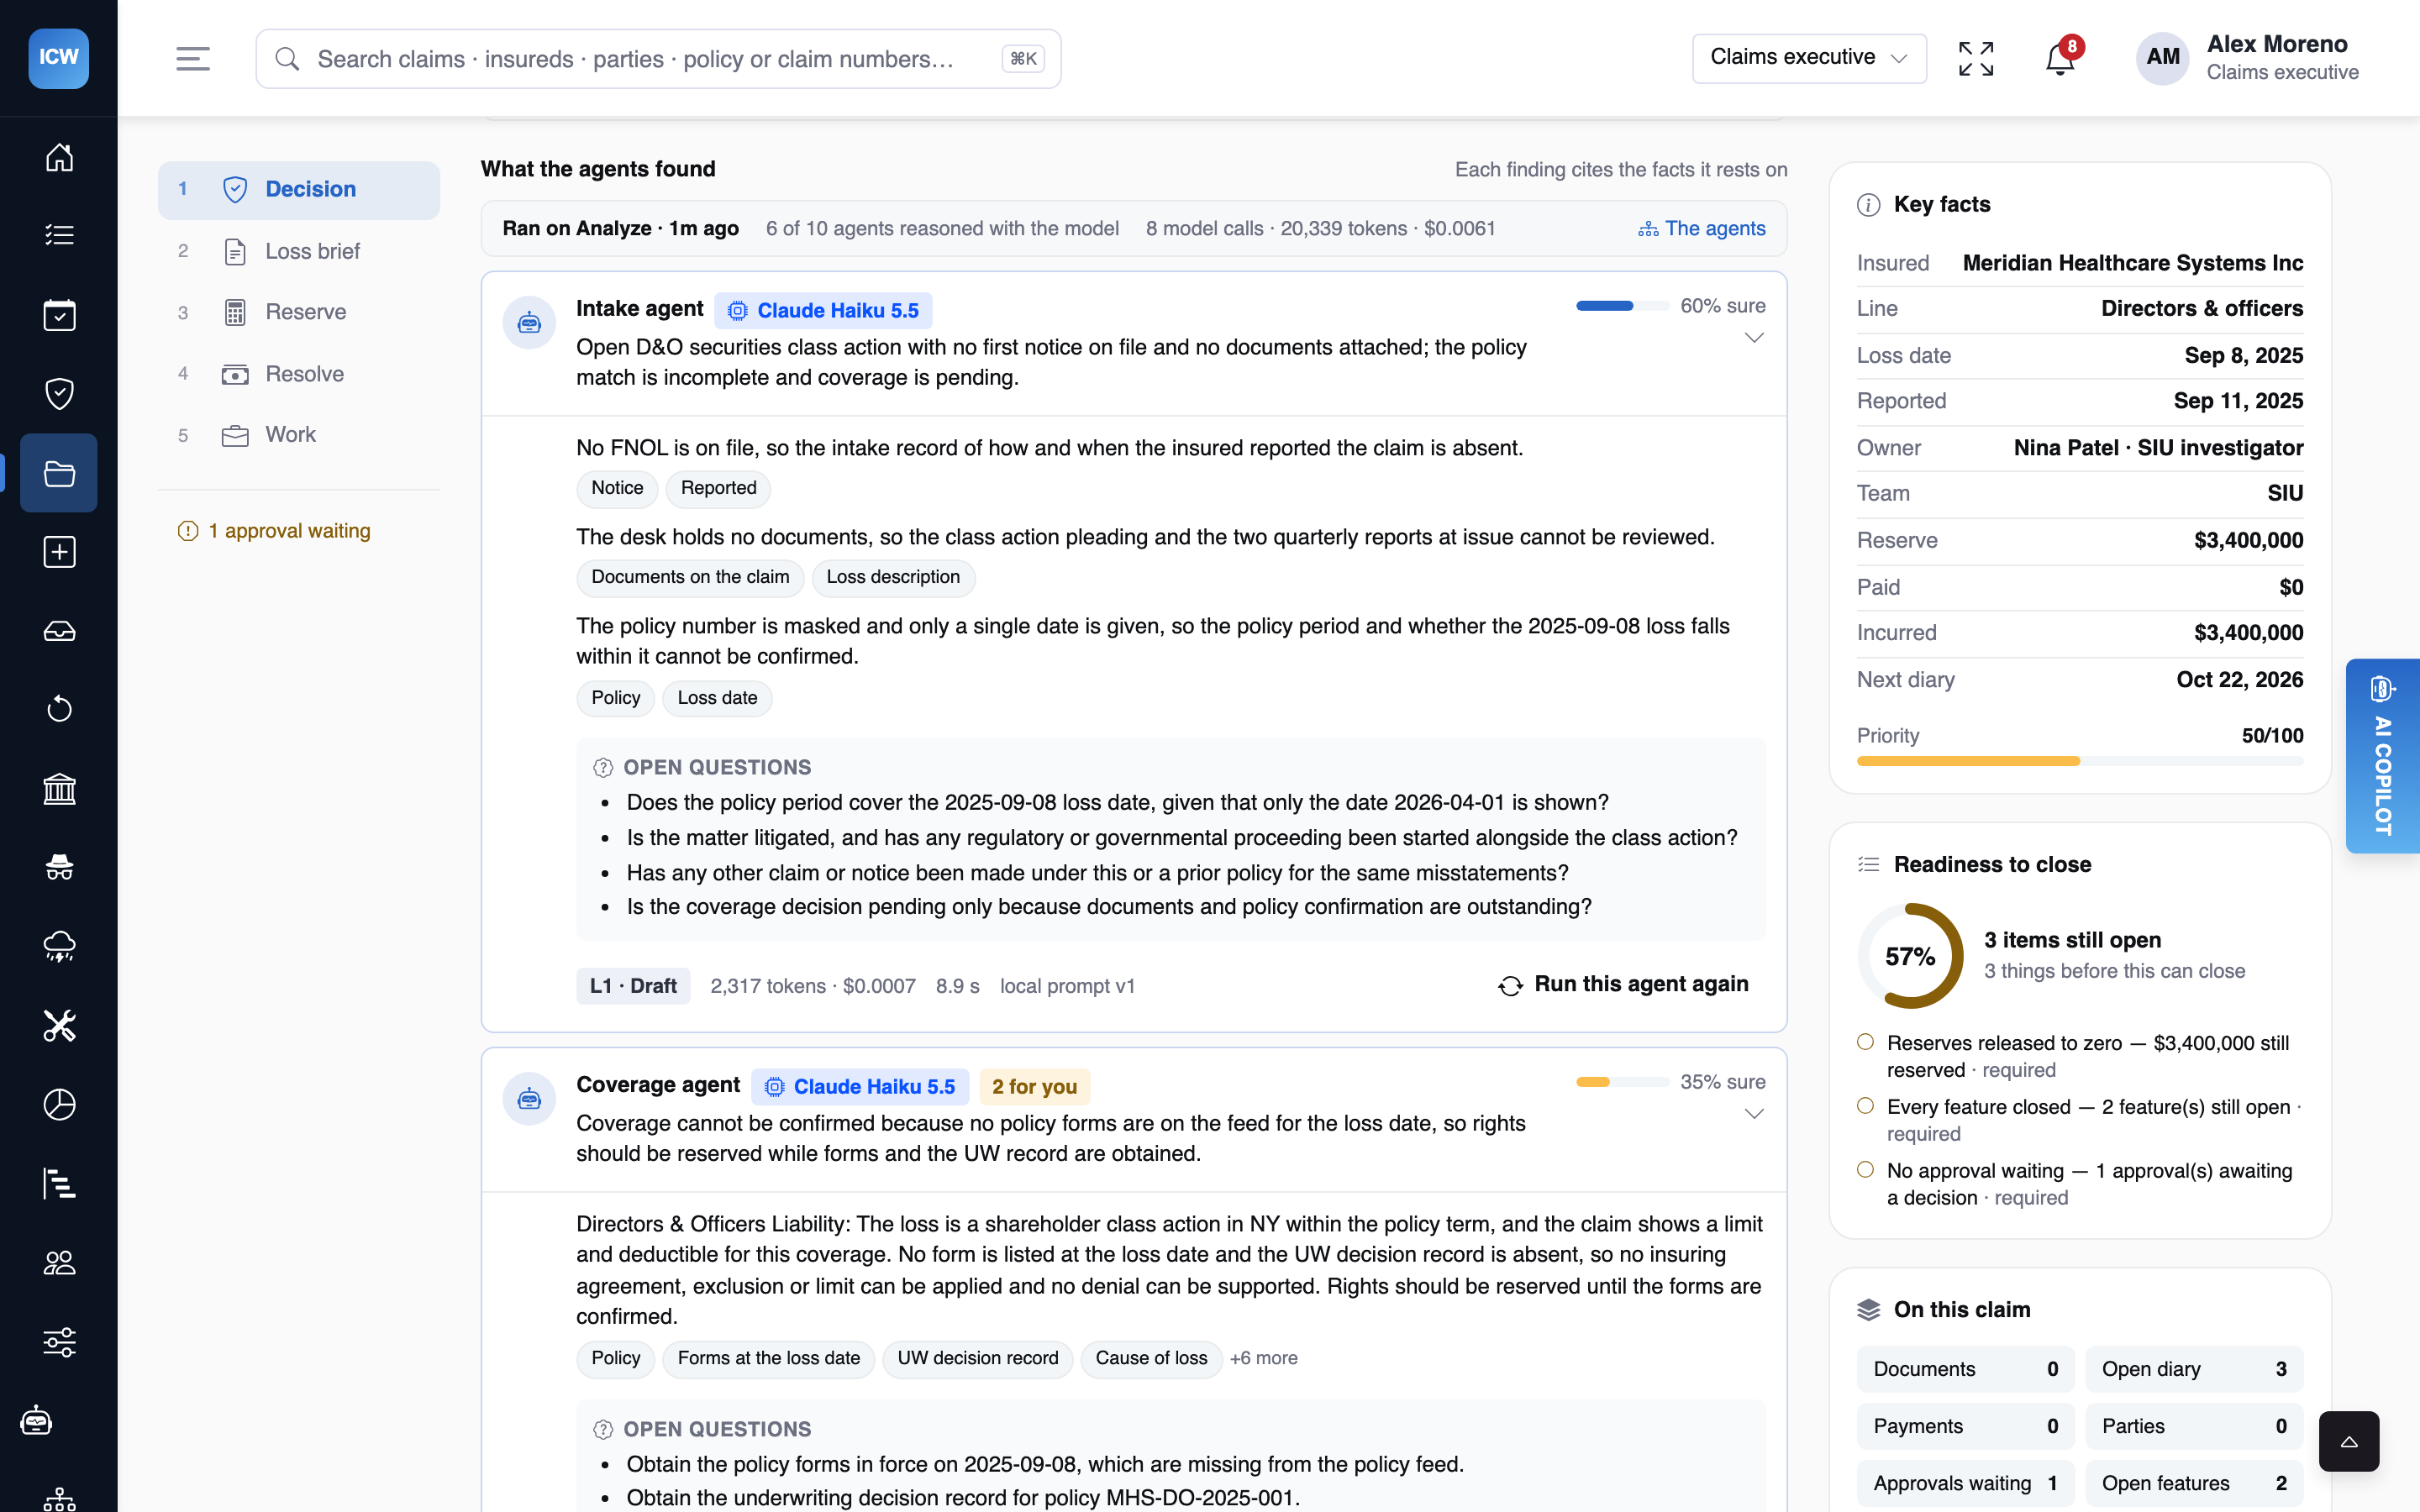
Task: Click the Approvals waiting tile
Action: [x=1965, y=1483]
